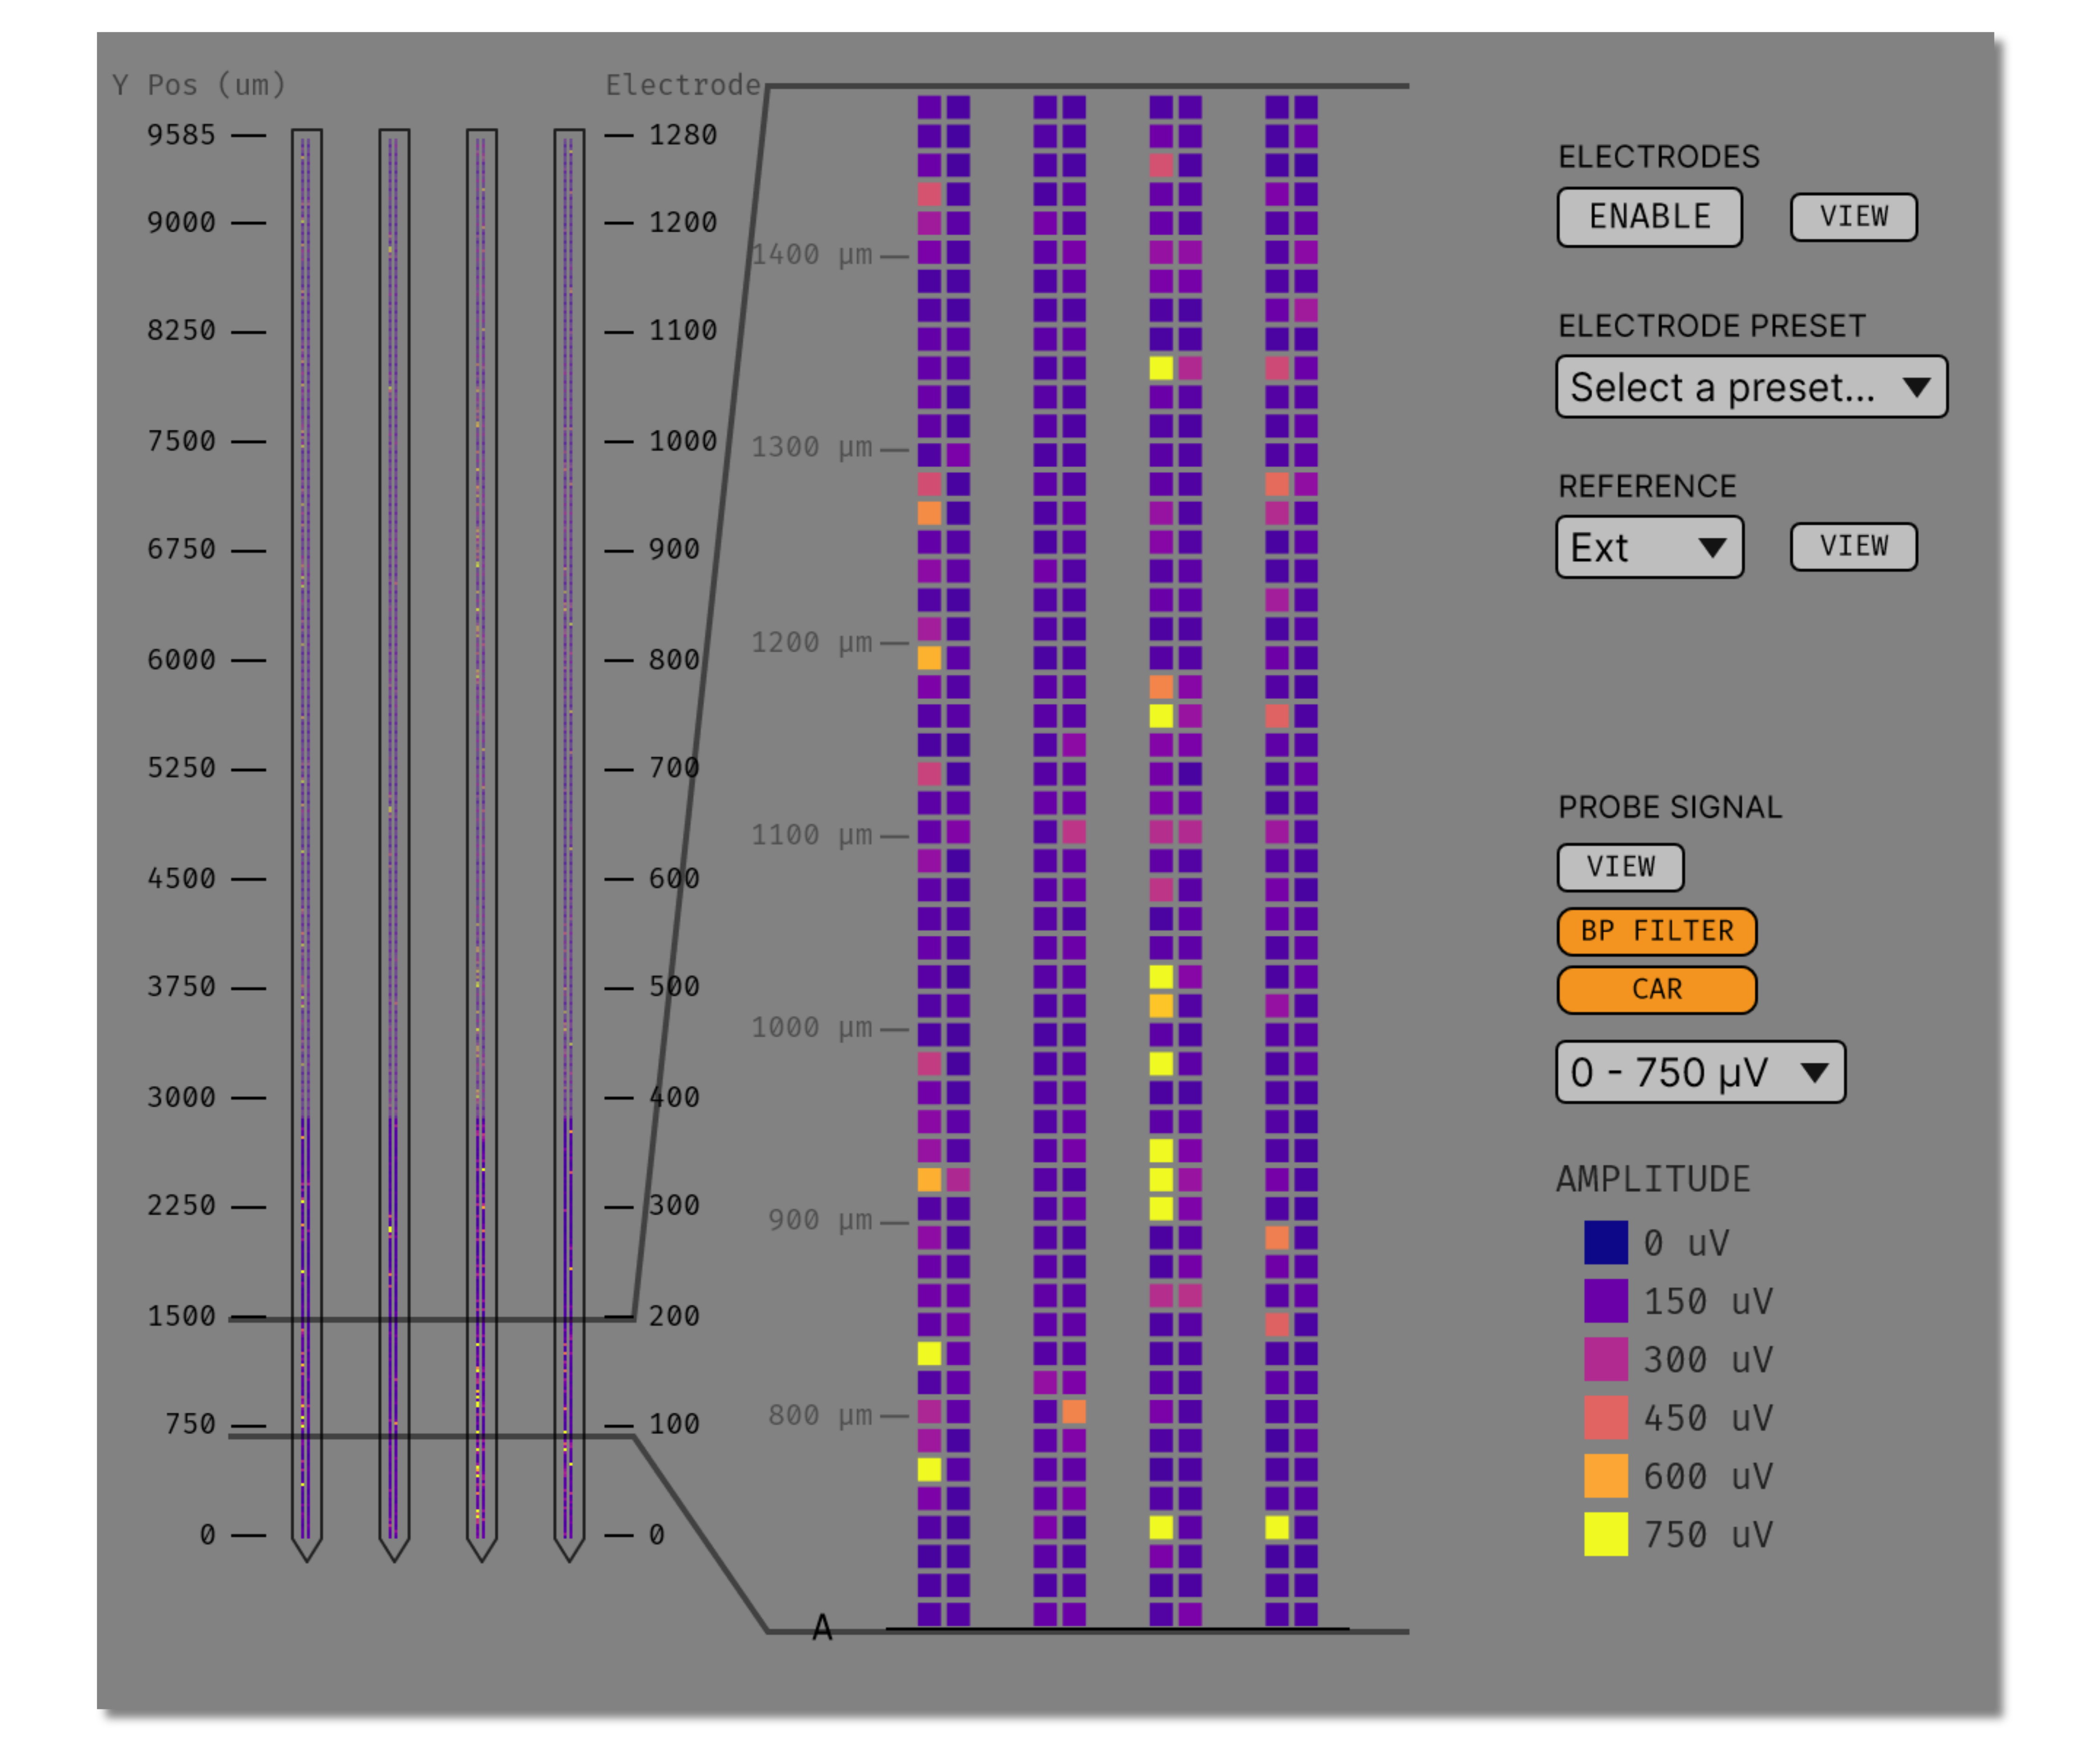Screen dimensions: 2100x1750
Task: Click the 300 uV magenta amplitude swatch
Action: coord(1605,1359)
